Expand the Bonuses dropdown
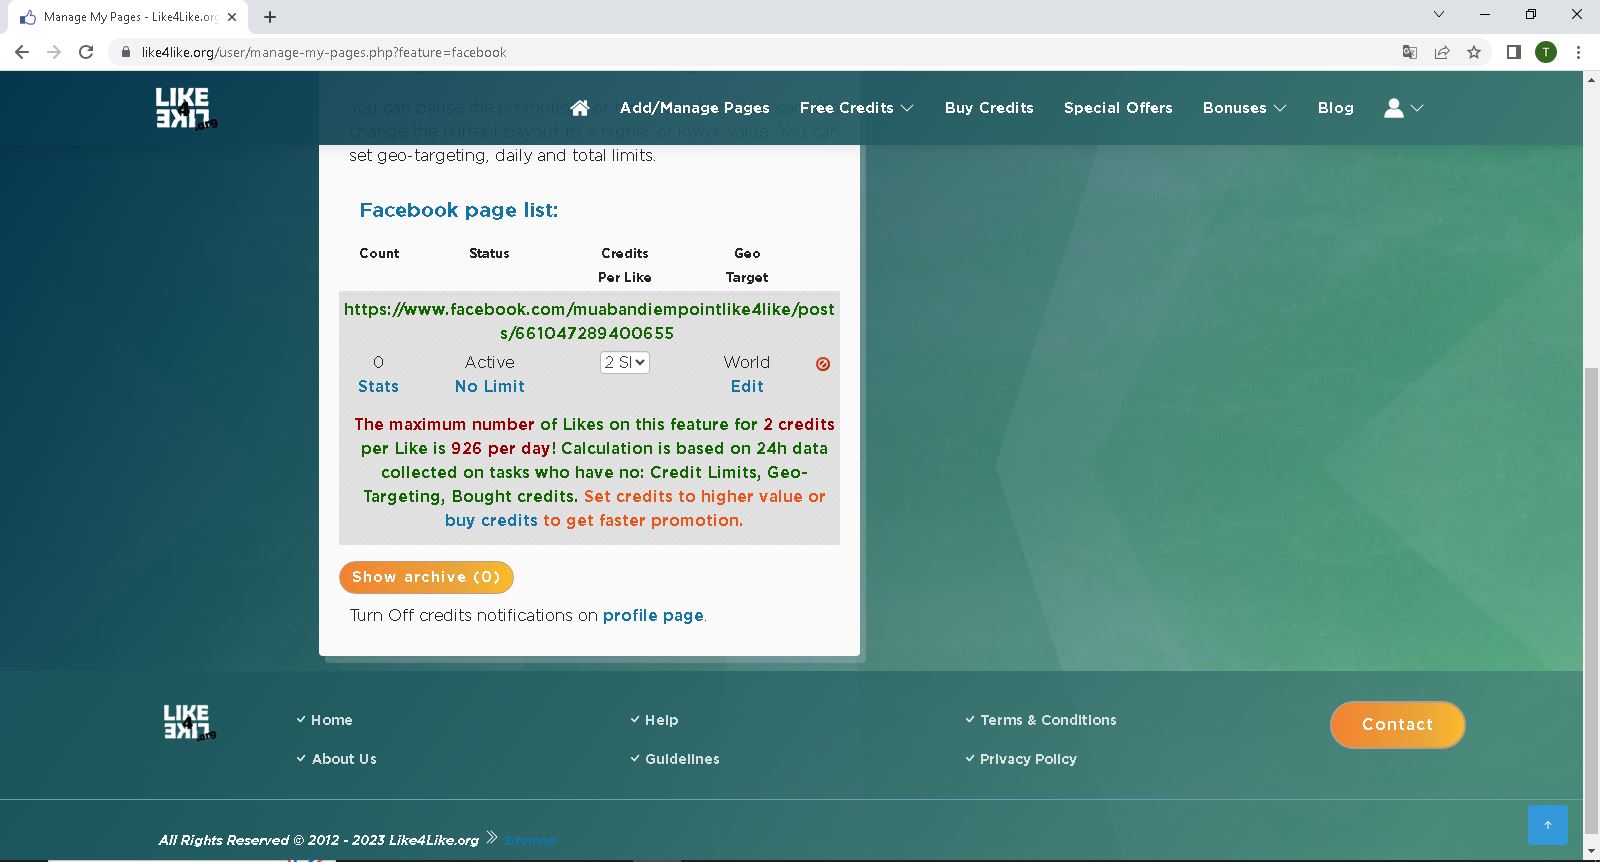The image size is (1600, 862). tap(1244, 108)
